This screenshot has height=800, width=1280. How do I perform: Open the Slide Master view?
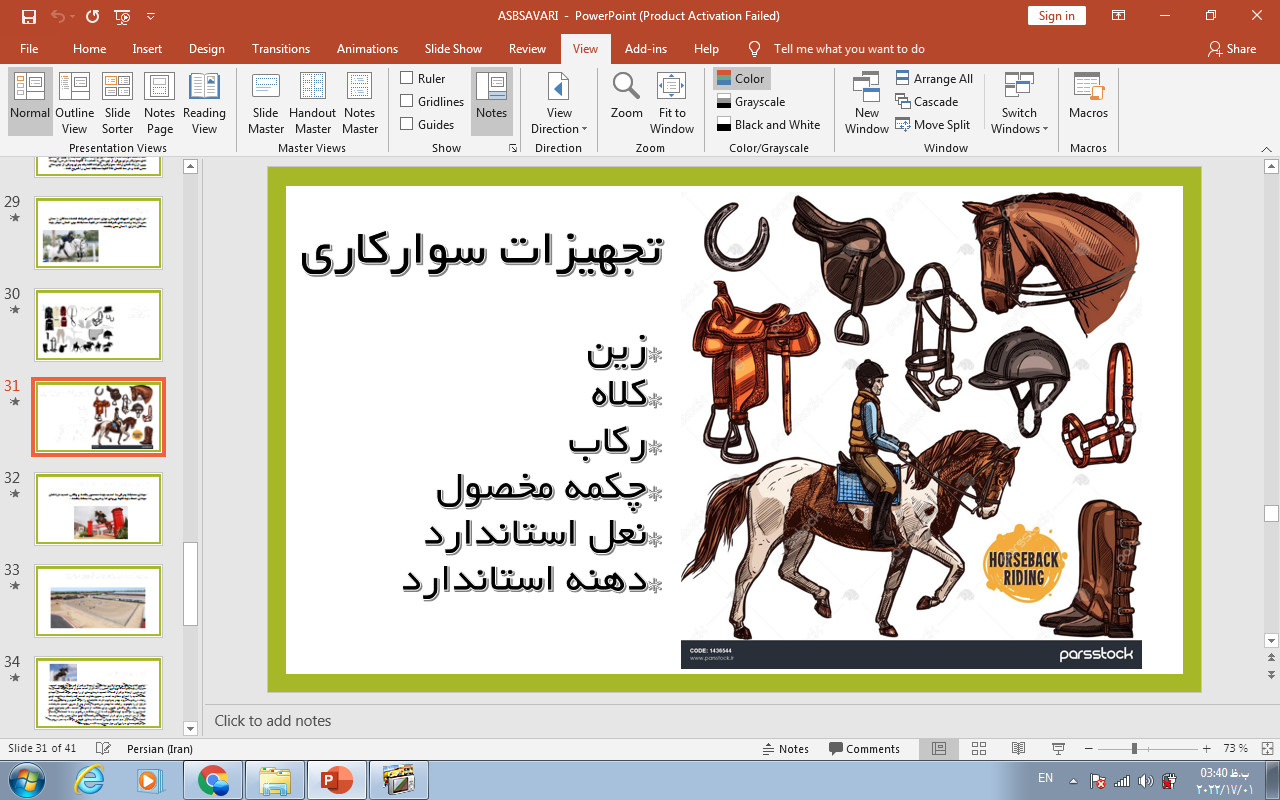point(266,102)
